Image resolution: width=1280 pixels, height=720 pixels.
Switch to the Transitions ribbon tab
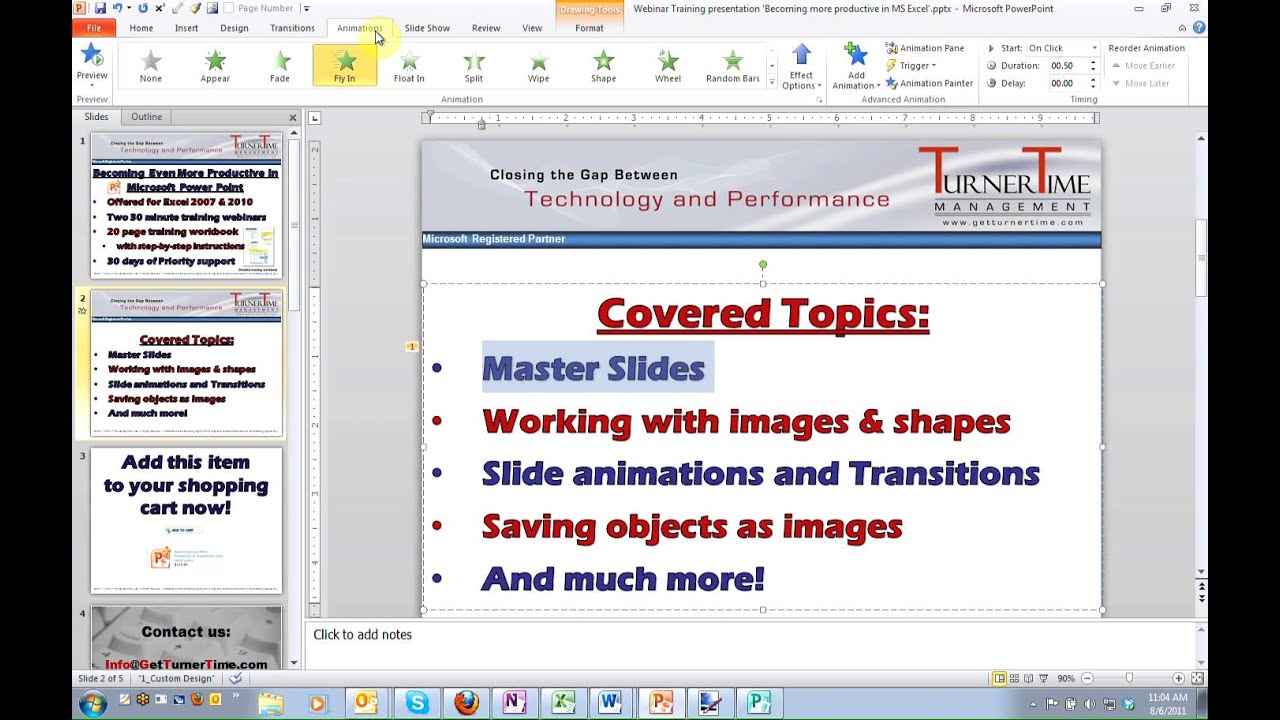coord(292,28)
